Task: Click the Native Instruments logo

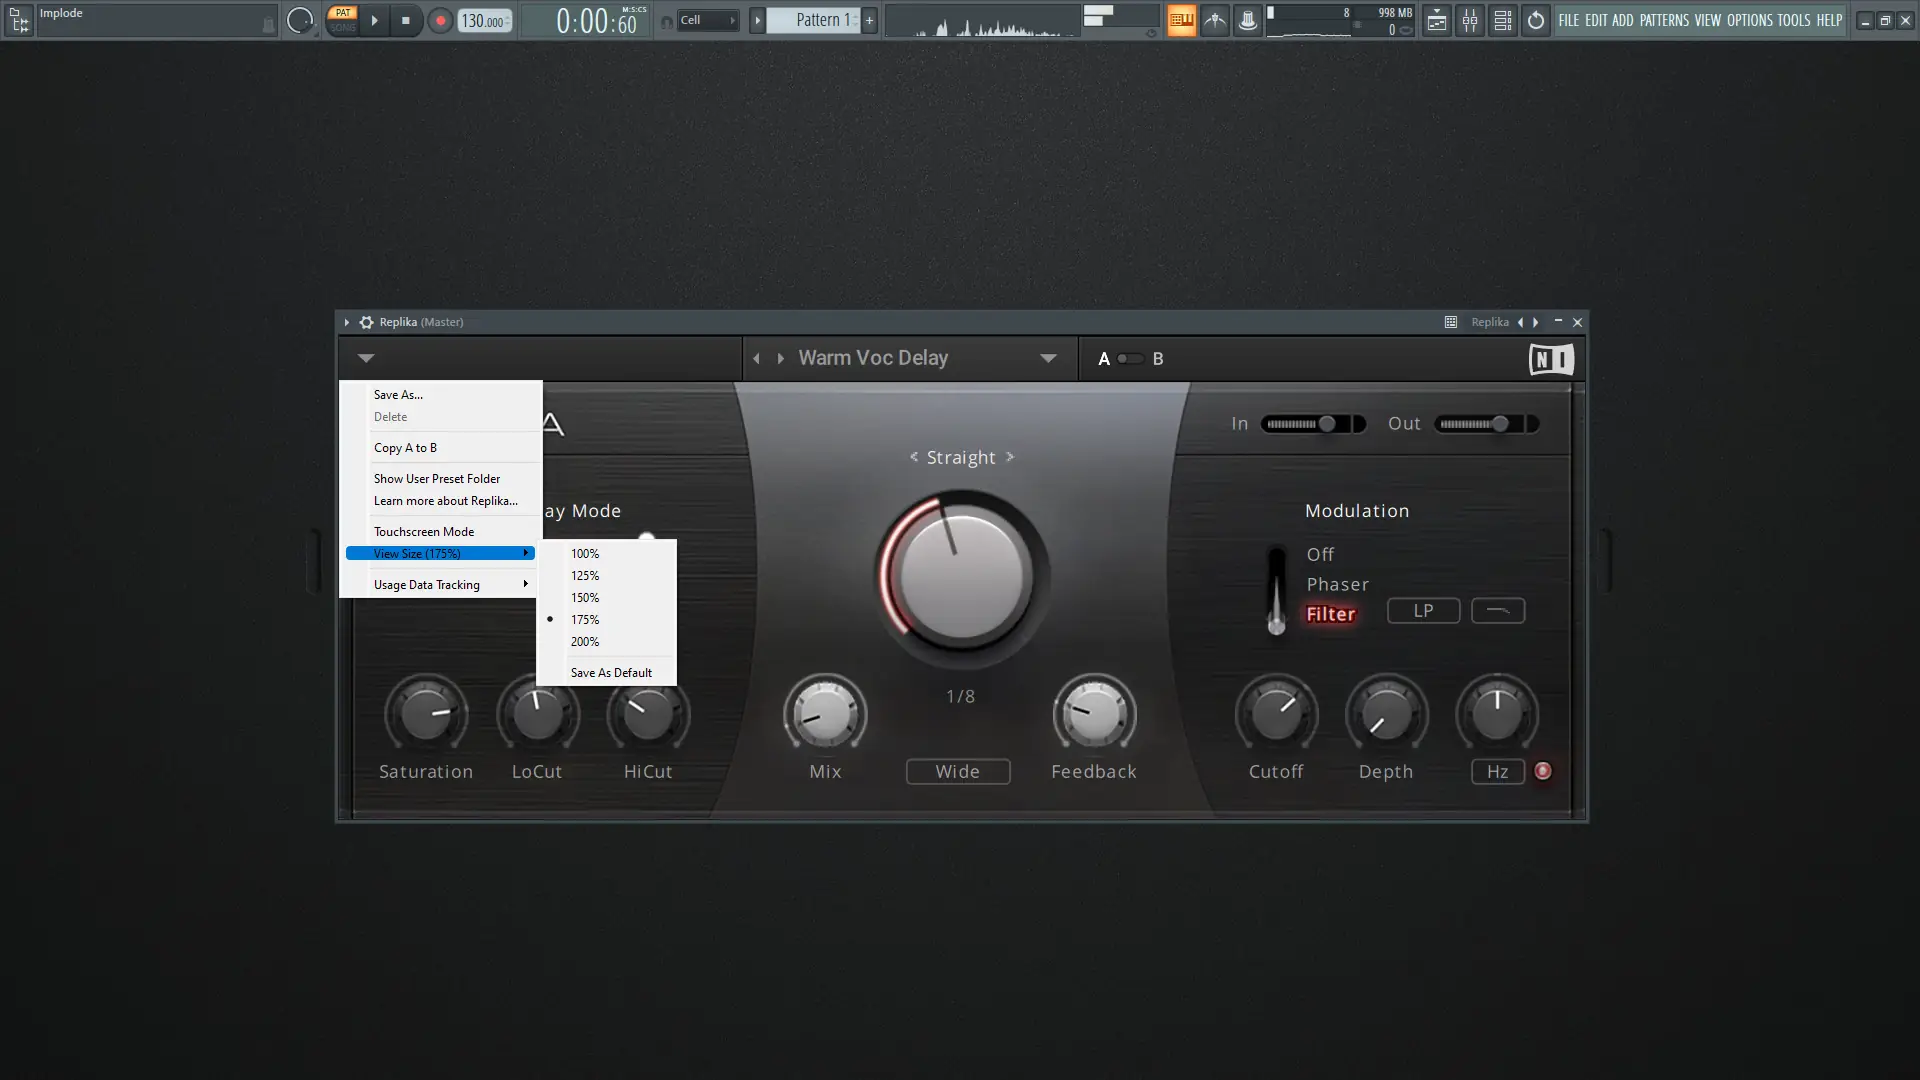Action: click(x=1551, y=359)
